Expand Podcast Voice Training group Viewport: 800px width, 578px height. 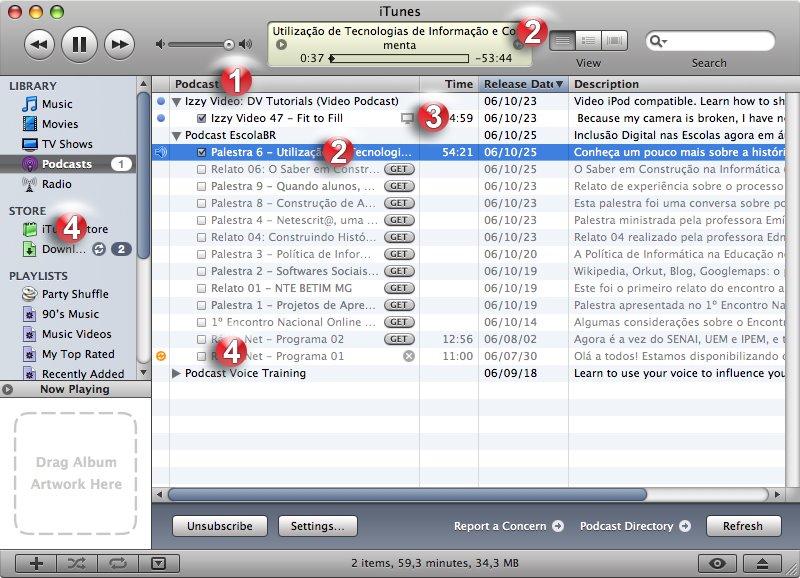(x=177, y=373)
